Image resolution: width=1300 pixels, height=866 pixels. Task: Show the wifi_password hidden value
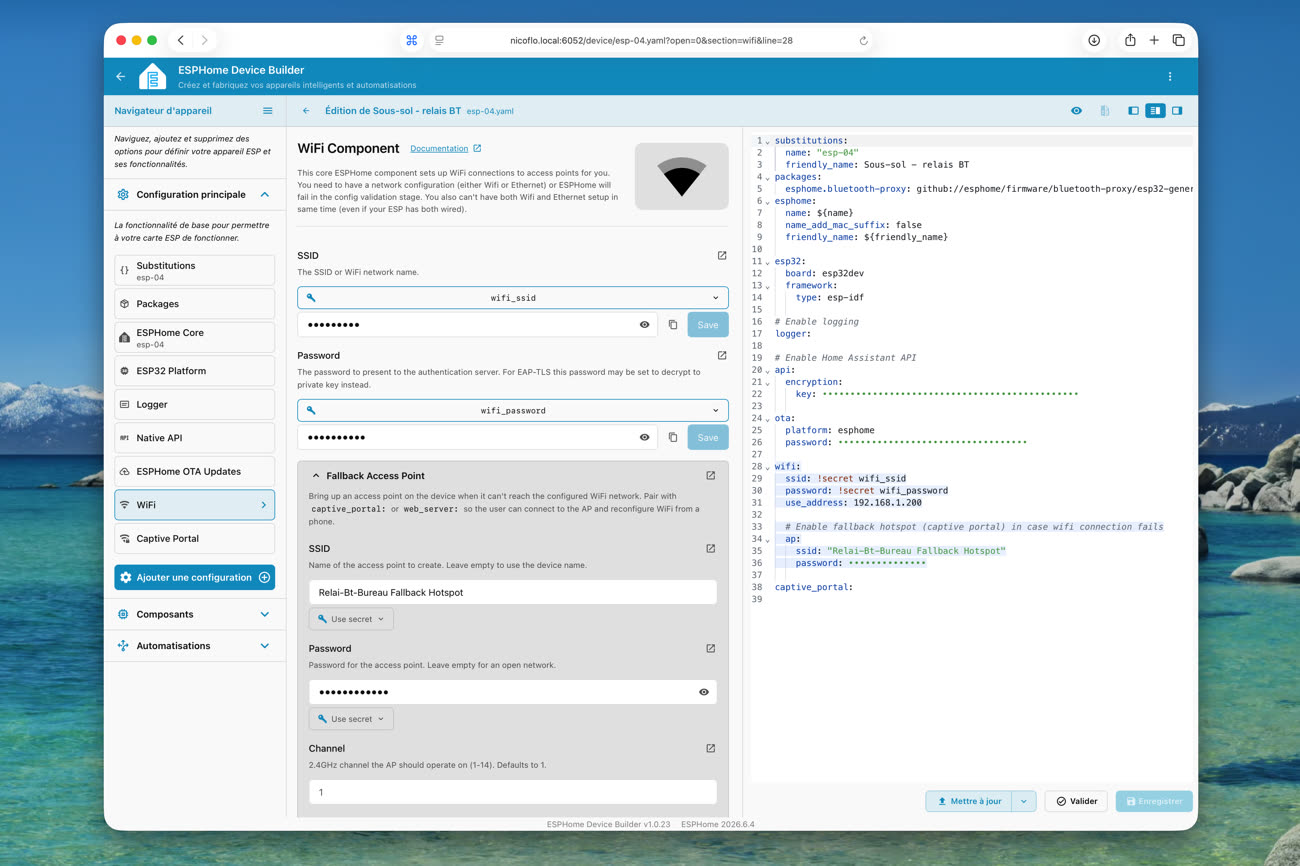coord(644,437)
